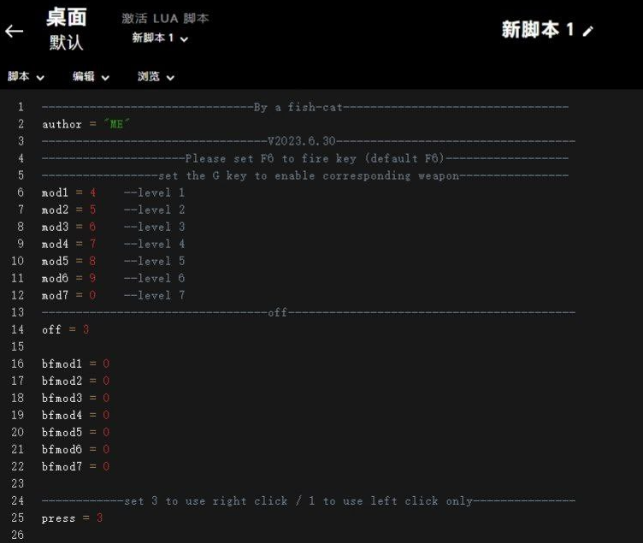643x543 pixels.
Task: Click the bfmod3 = 0 line
Action: (x=75, y=398)
